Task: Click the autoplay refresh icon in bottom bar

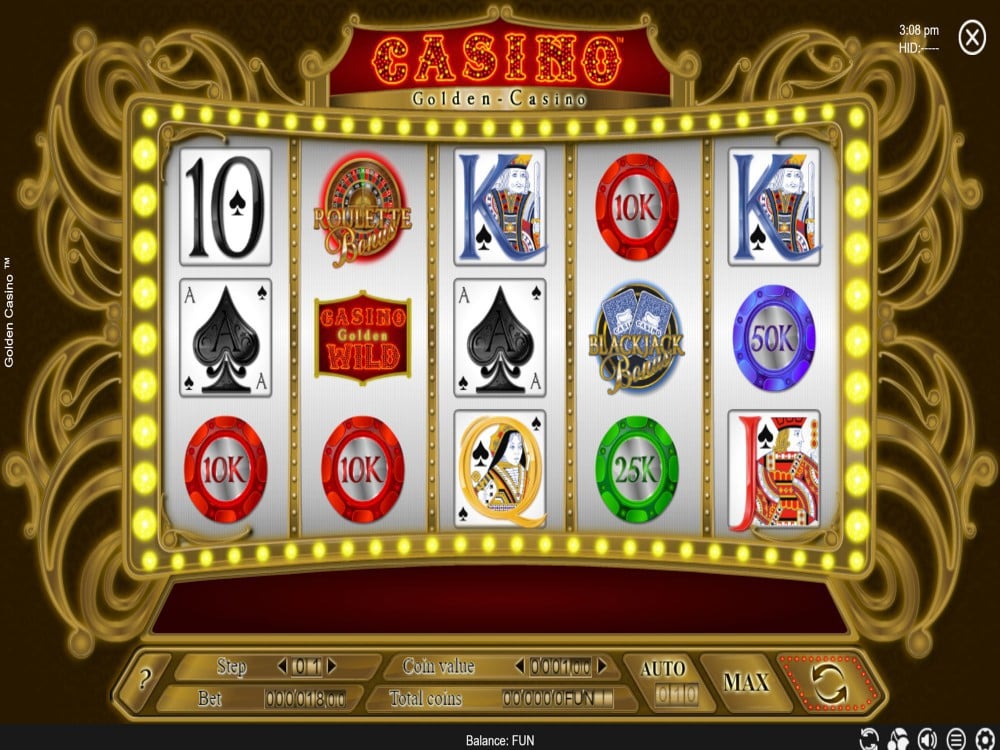Action: tap(869, 739)
